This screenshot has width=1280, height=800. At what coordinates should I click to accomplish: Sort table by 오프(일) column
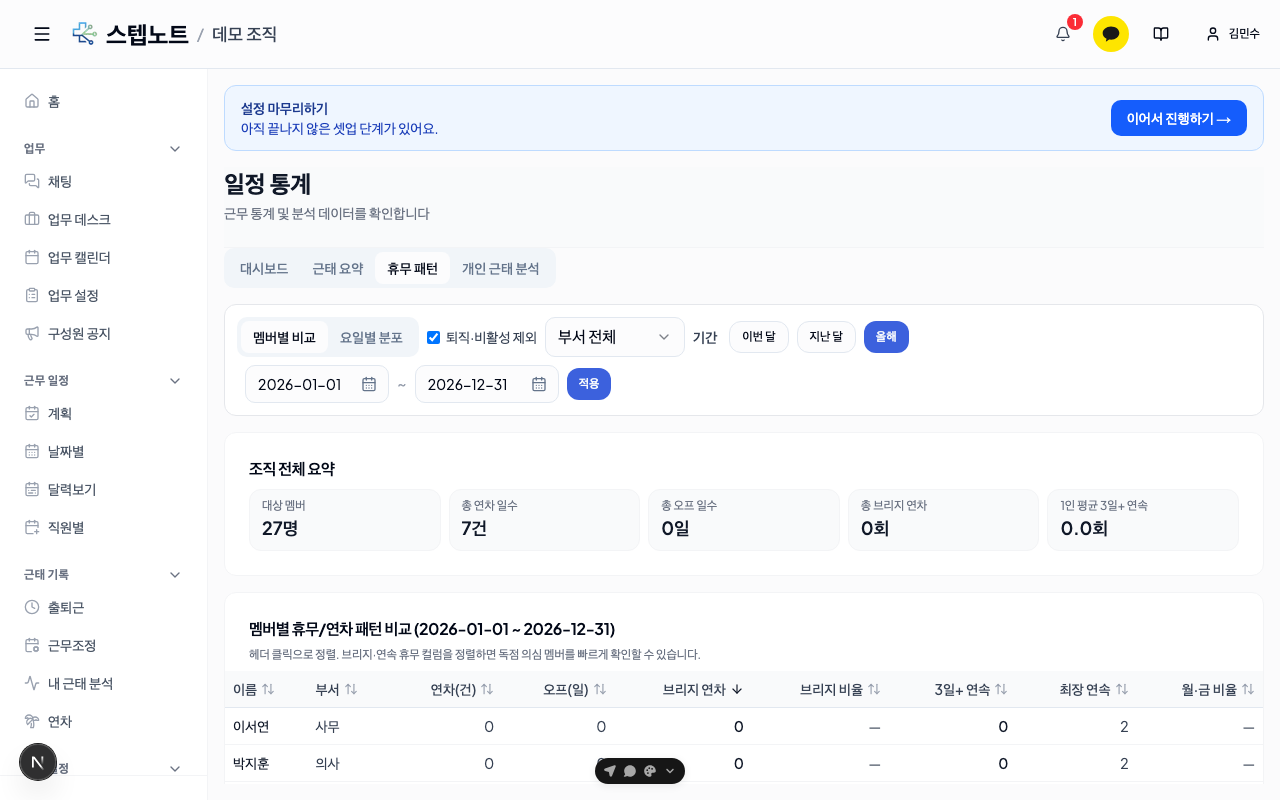click(x=575, y=689)
